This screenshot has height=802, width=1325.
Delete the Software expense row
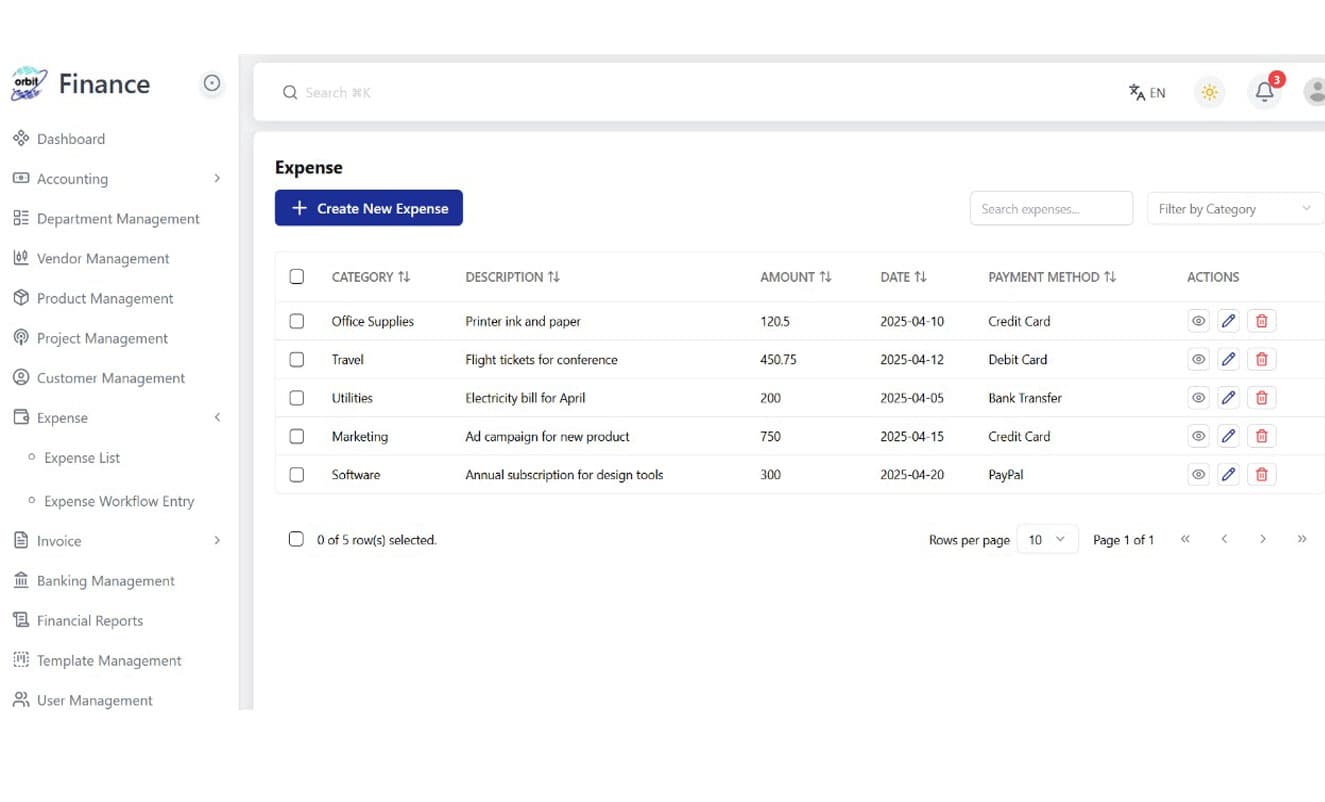(x=1262, y=475)
